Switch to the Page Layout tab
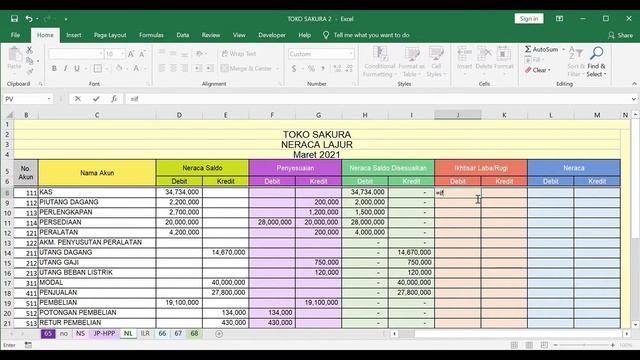 pyautogui.click(x=110, y=35)
